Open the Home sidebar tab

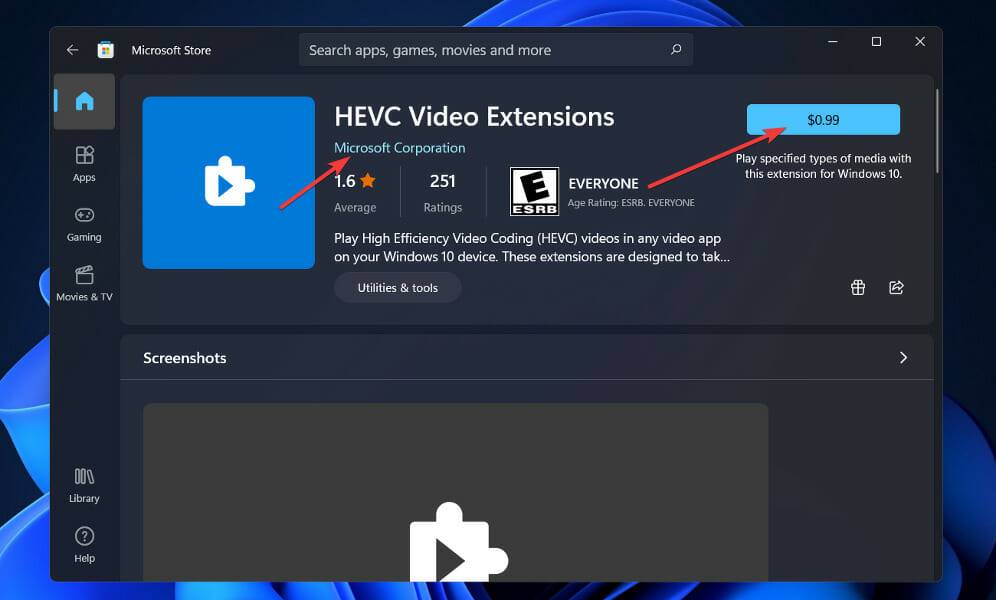point(84,102)
